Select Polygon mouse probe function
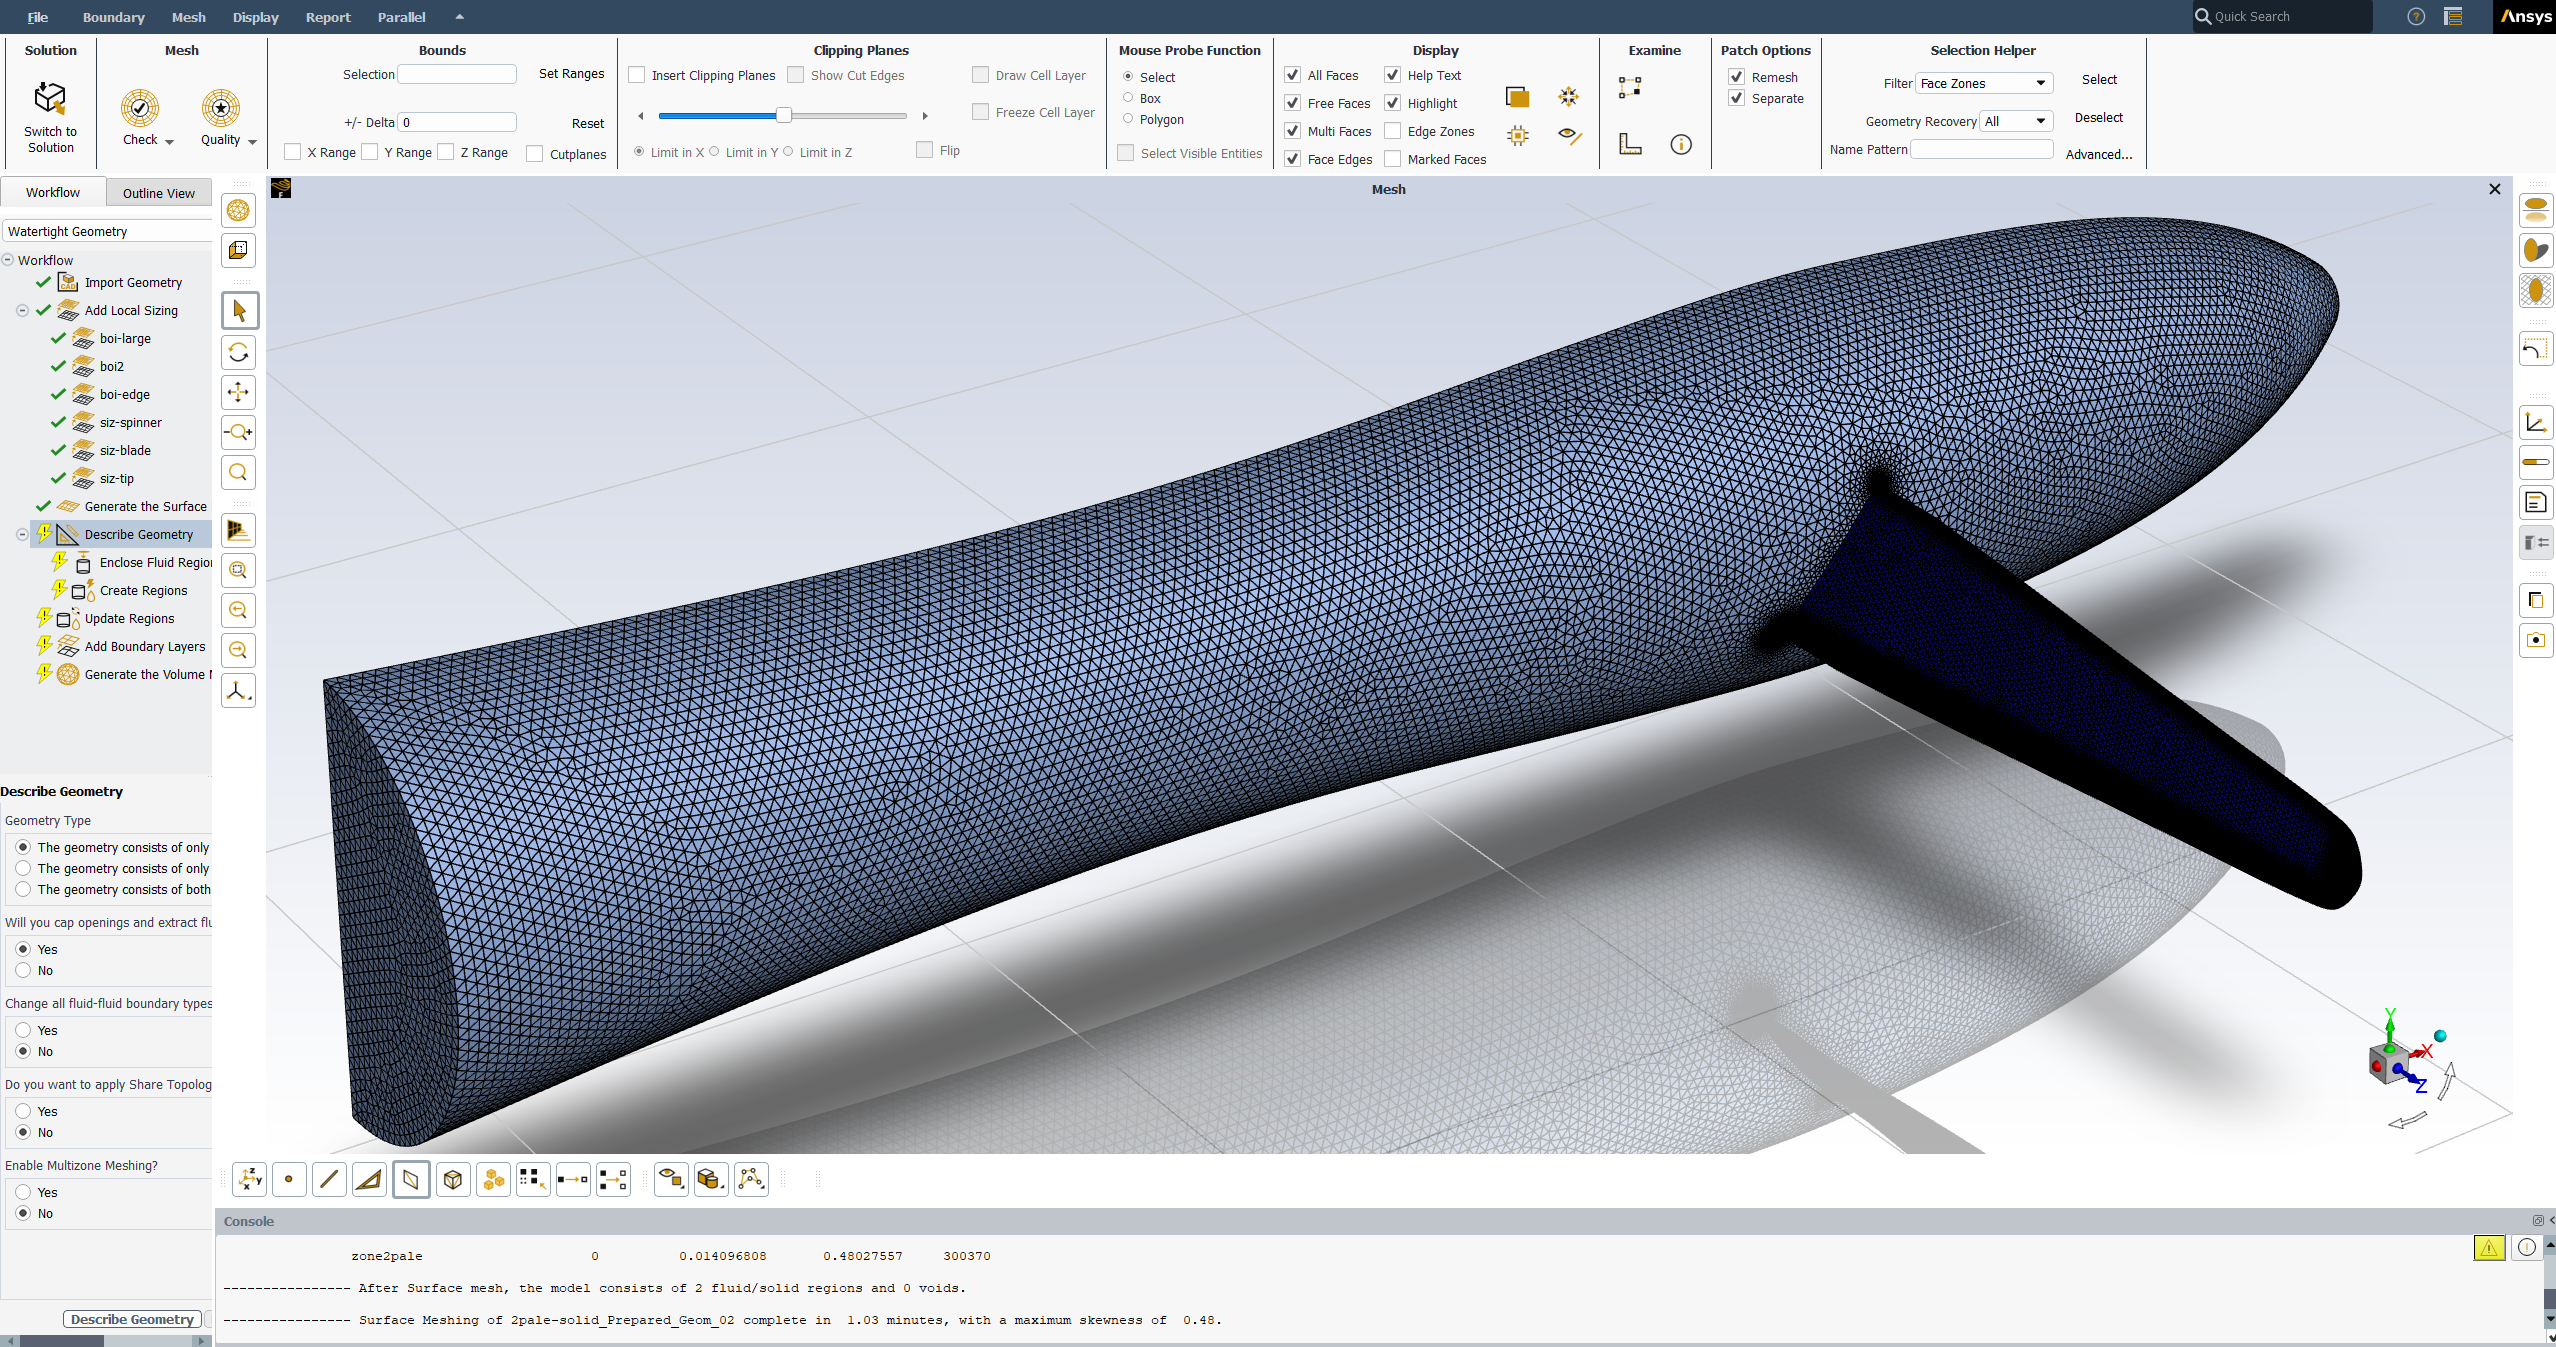The image size is (2556, 1347). coord(1128,119)
